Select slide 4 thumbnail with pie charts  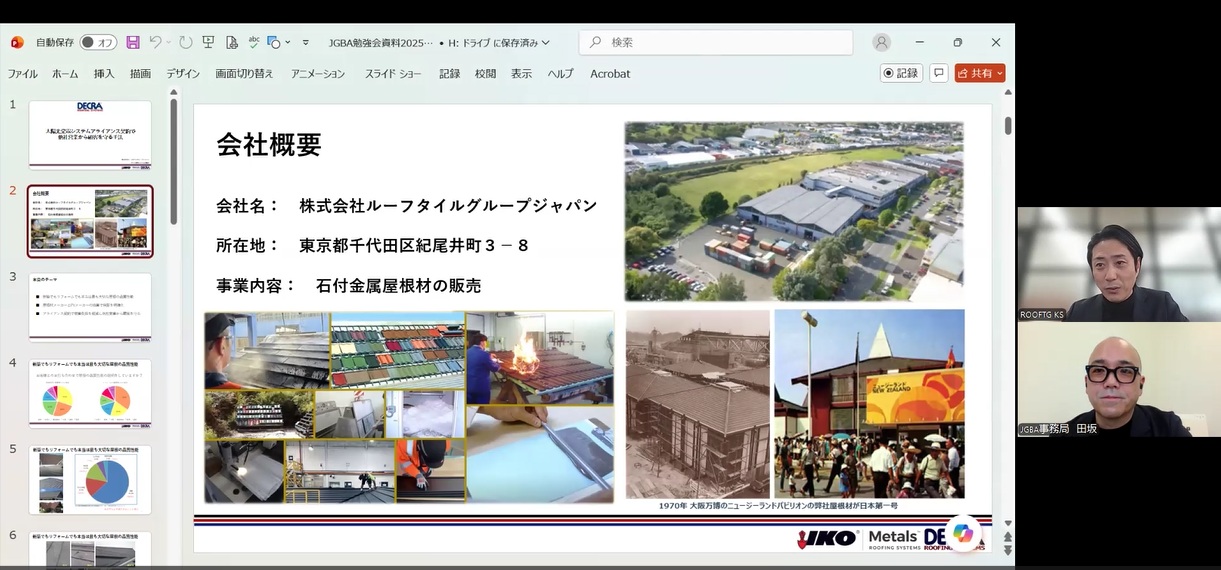(90, 394)
